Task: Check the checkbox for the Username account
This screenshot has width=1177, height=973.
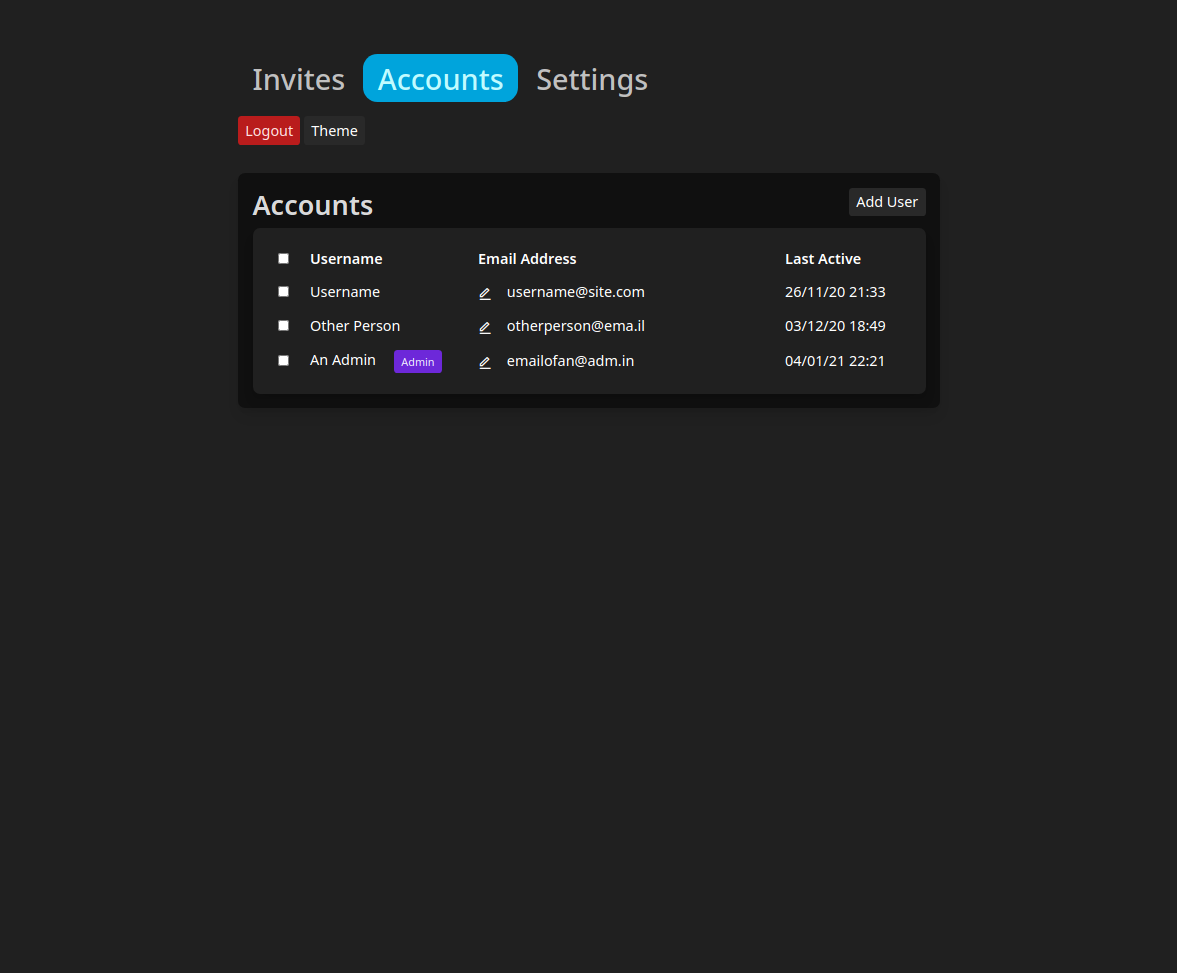Action: click(x=283, y=291)
